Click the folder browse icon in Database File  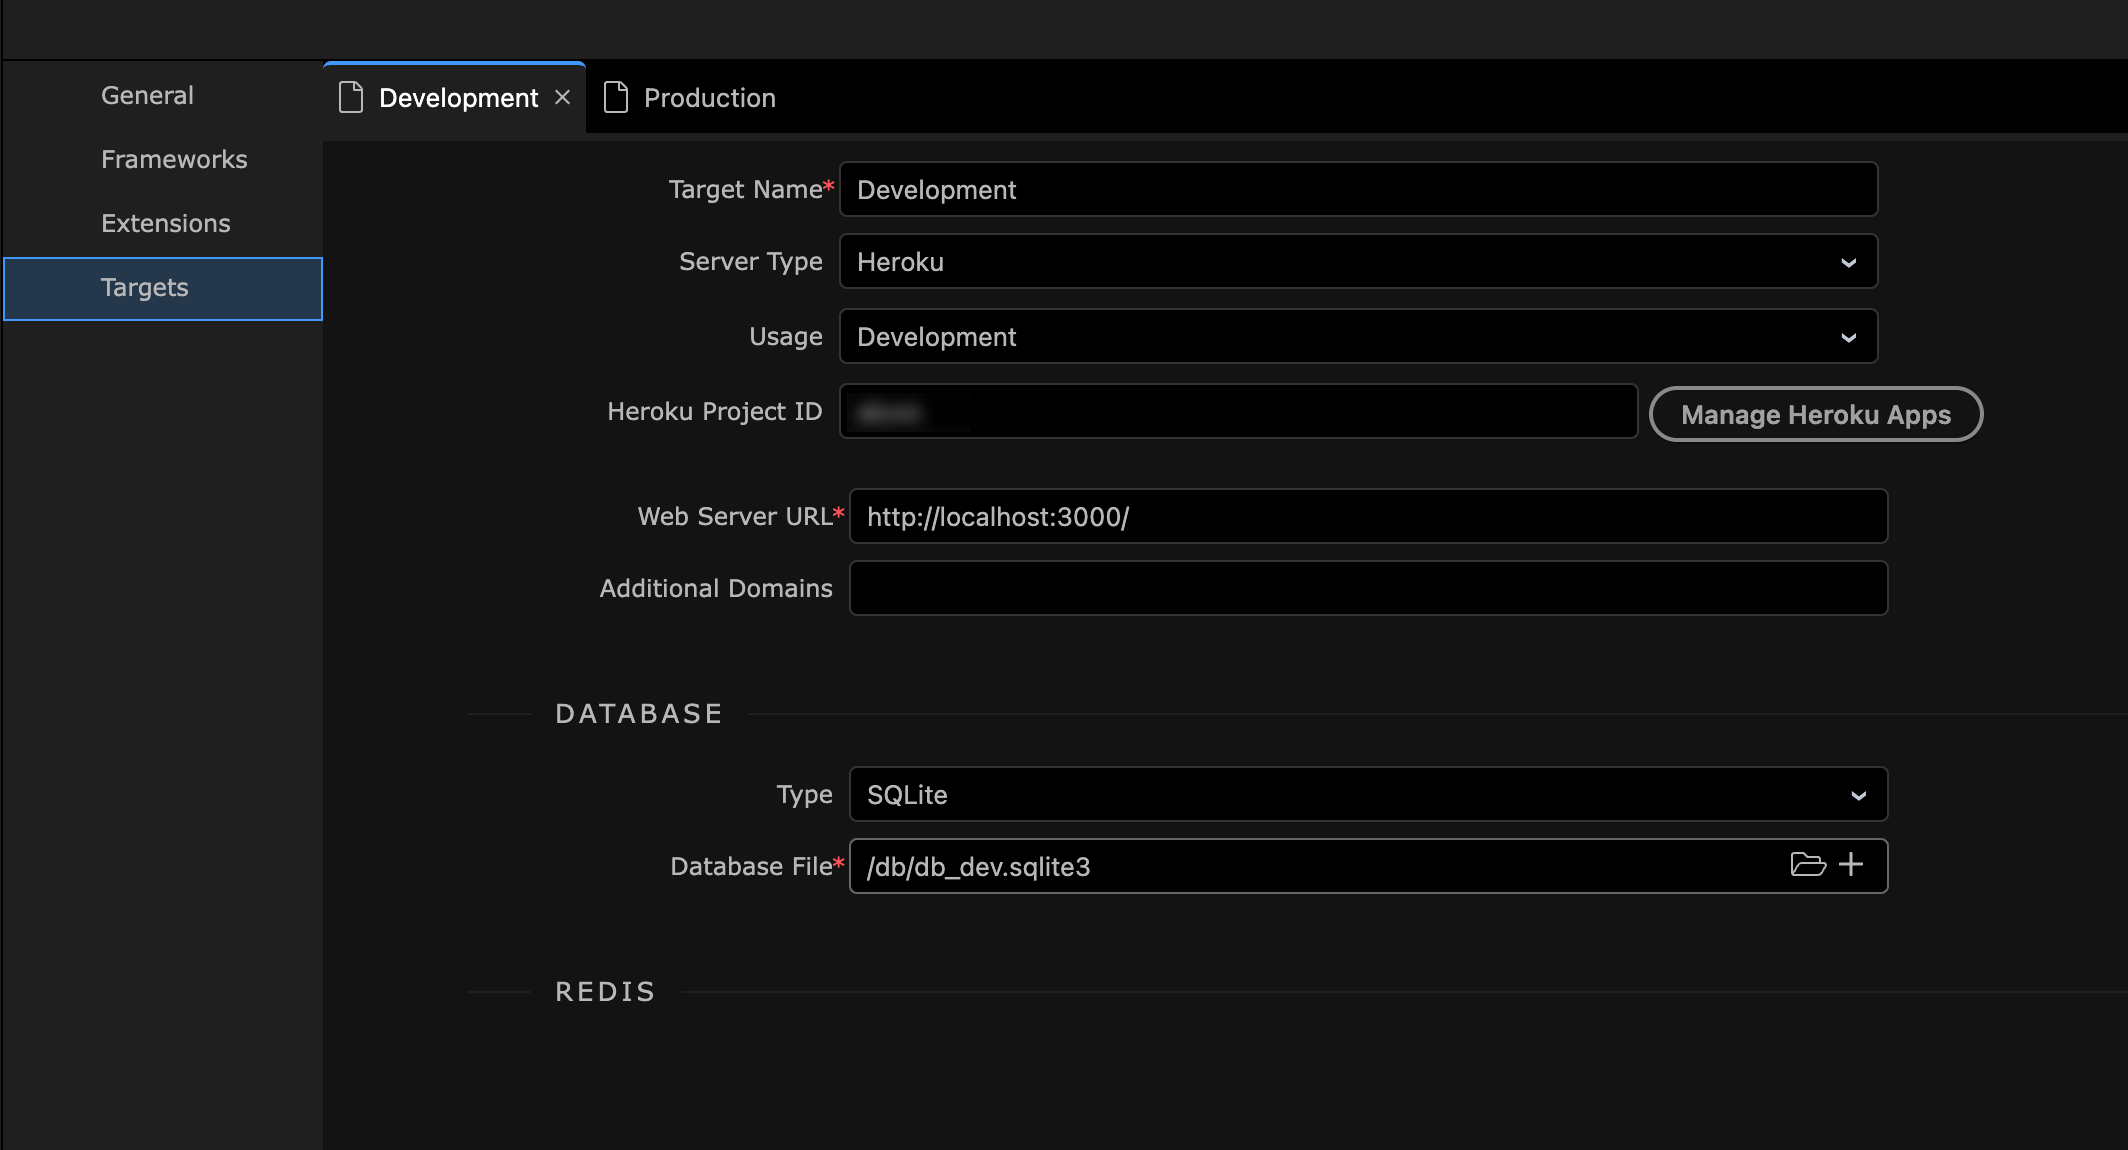1807,865
